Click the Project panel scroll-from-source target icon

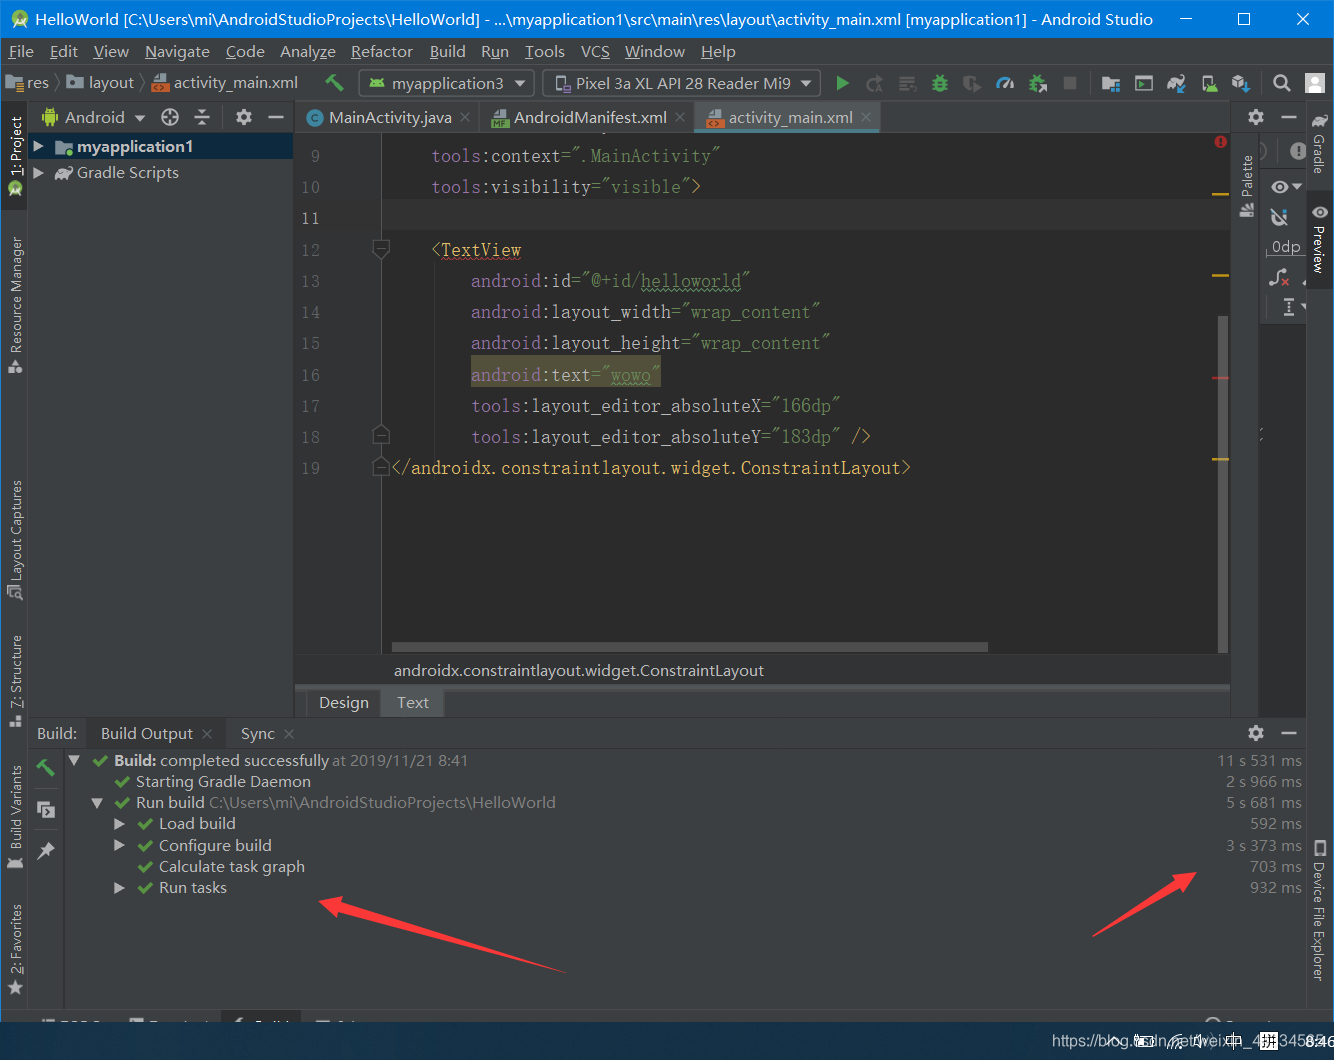[x=170, y=117]
